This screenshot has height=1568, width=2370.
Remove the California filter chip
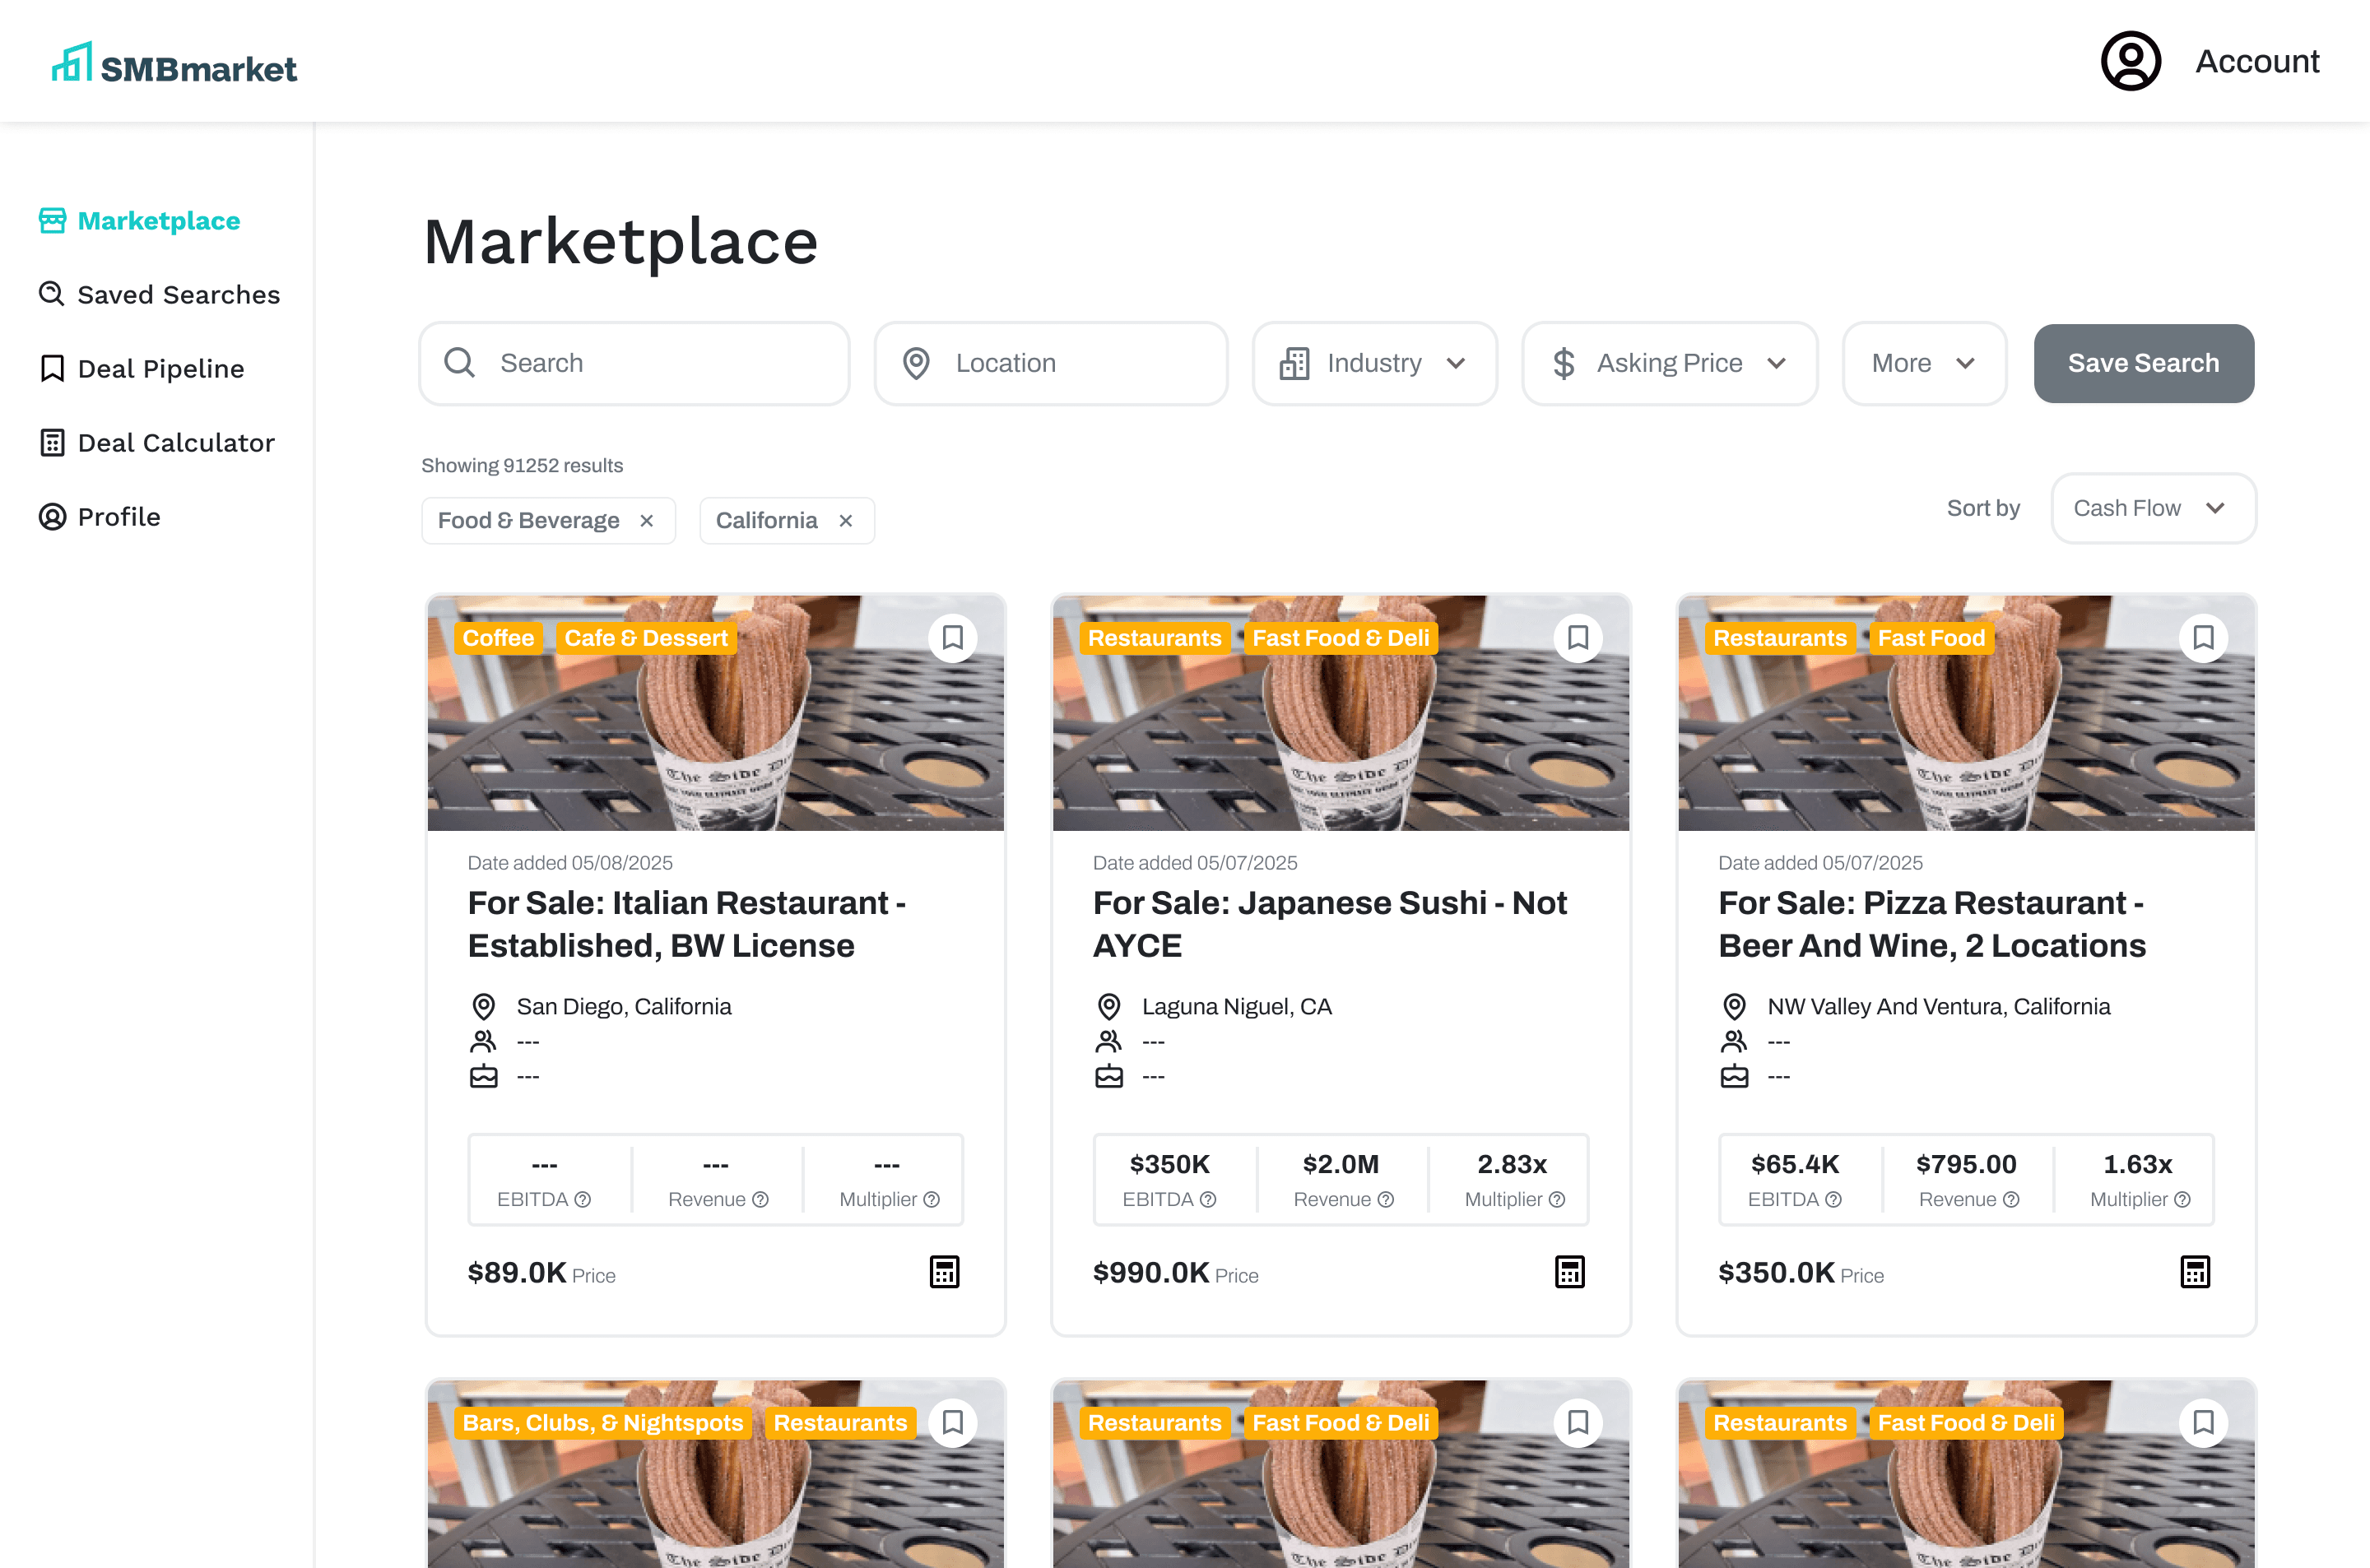click(x=846, y=521)
